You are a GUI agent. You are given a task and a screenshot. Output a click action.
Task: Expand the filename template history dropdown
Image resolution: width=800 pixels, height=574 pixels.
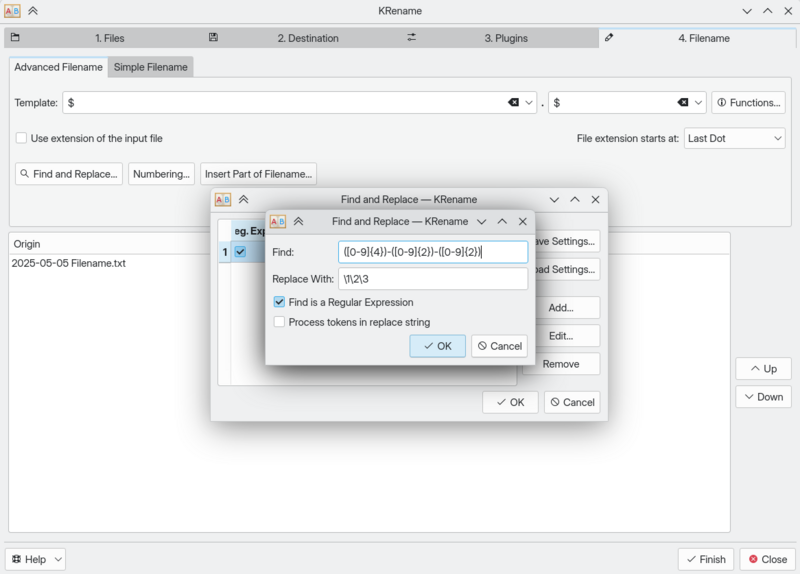[x=529, y=103]
